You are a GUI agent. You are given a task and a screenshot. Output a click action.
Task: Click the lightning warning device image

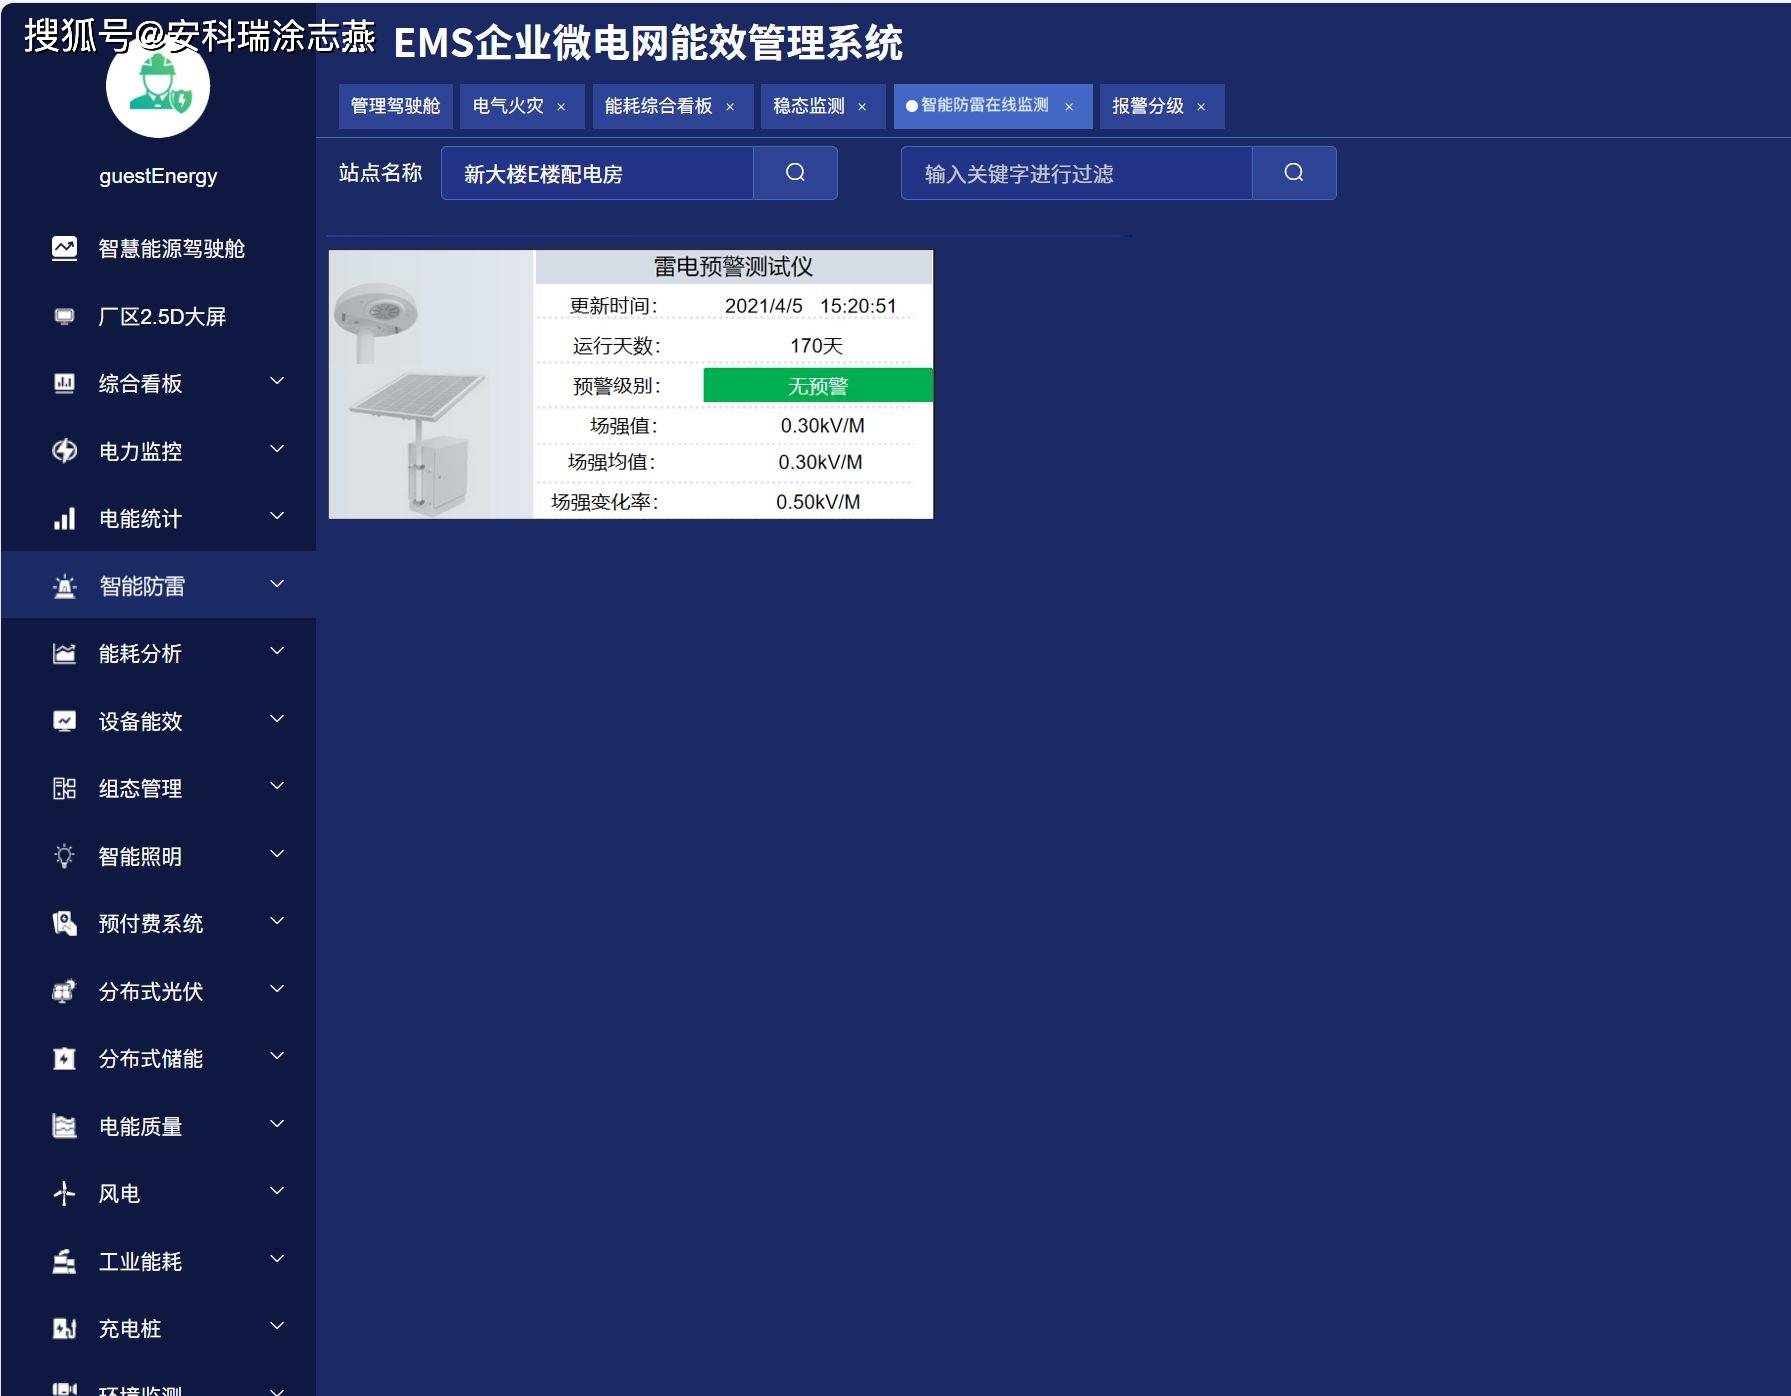click(431, 385)
